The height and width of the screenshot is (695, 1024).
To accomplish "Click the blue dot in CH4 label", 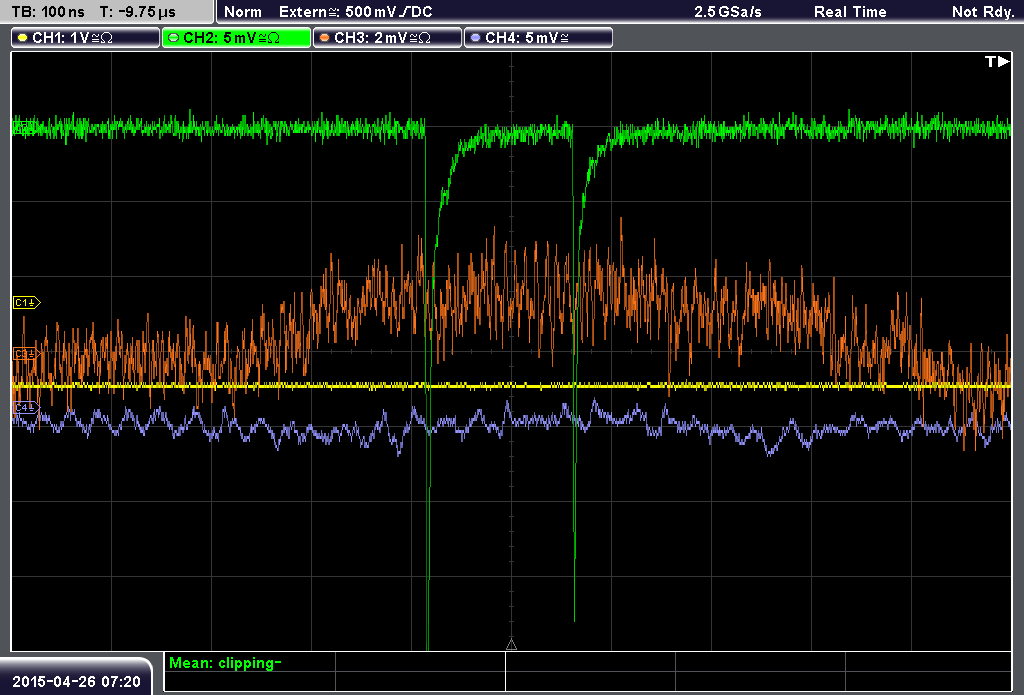I will point(475,38).
